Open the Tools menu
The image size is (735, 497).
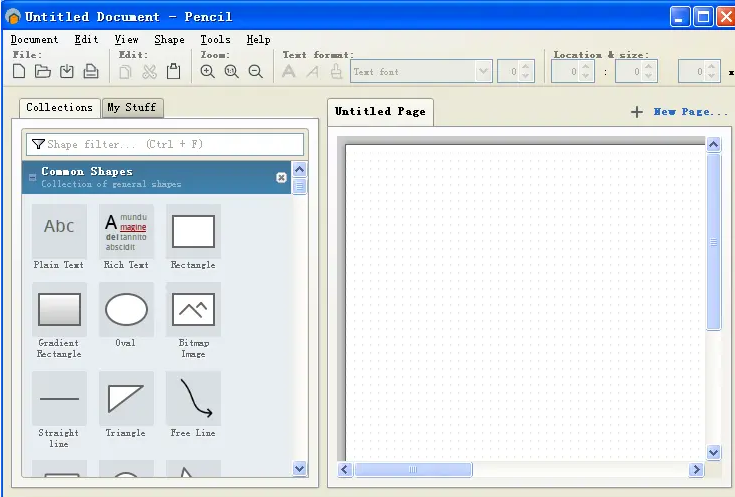tap(215, 39)
